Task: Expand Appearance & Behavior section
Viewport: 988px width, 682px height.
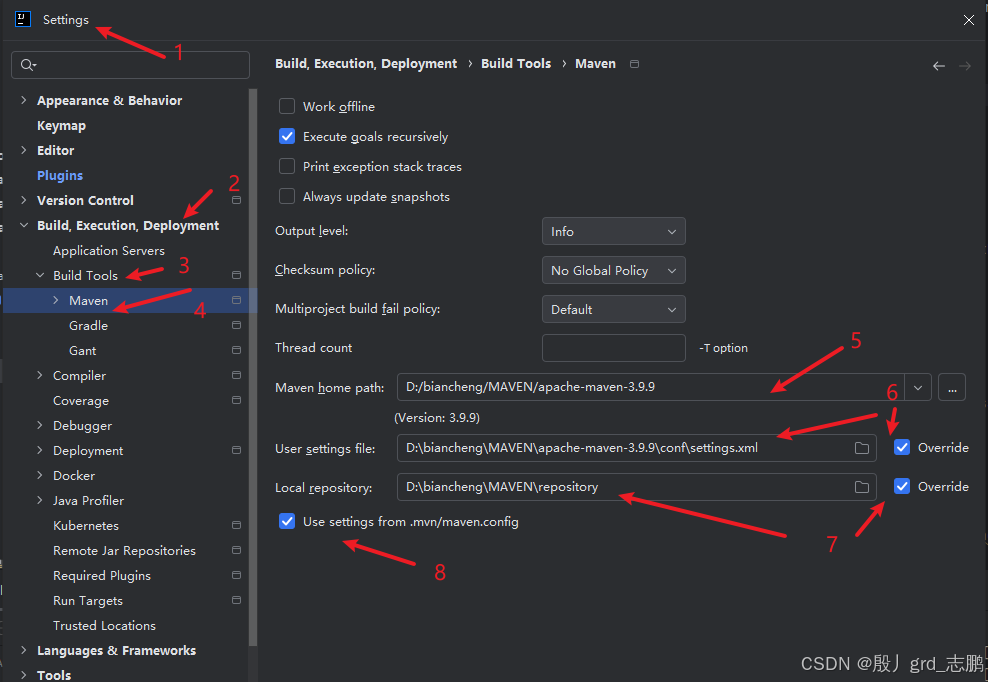Action: coord(23,100)
